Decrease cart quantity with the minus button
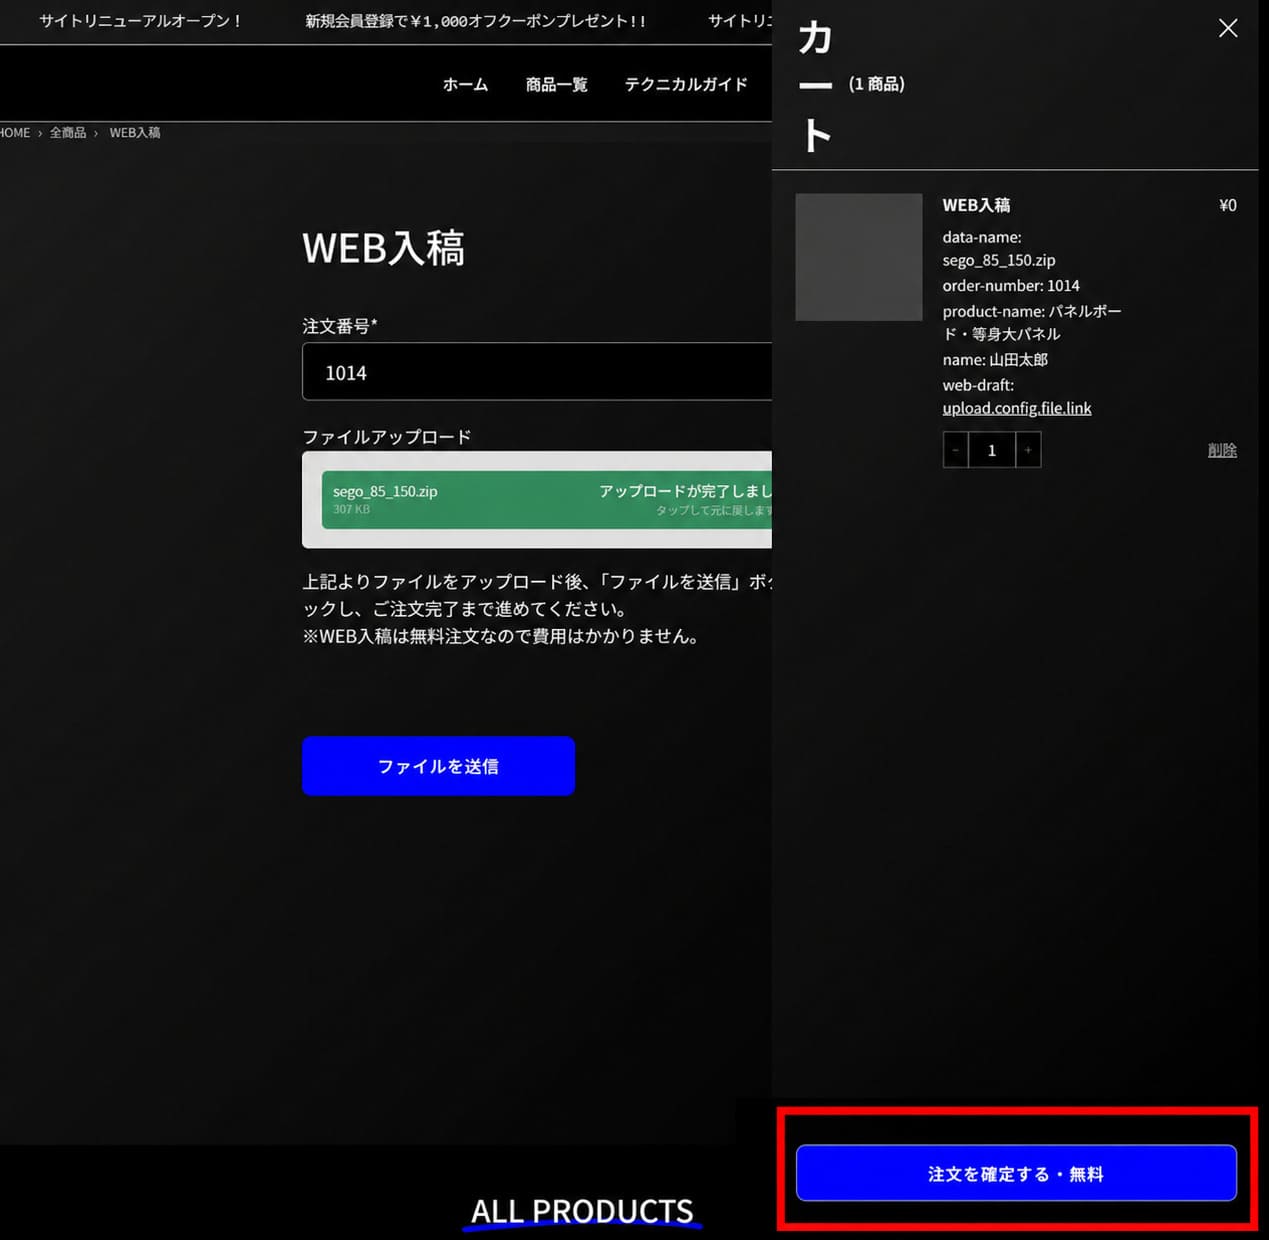The width and height of the screenshot is (1269, 1240). coord(955,450)
